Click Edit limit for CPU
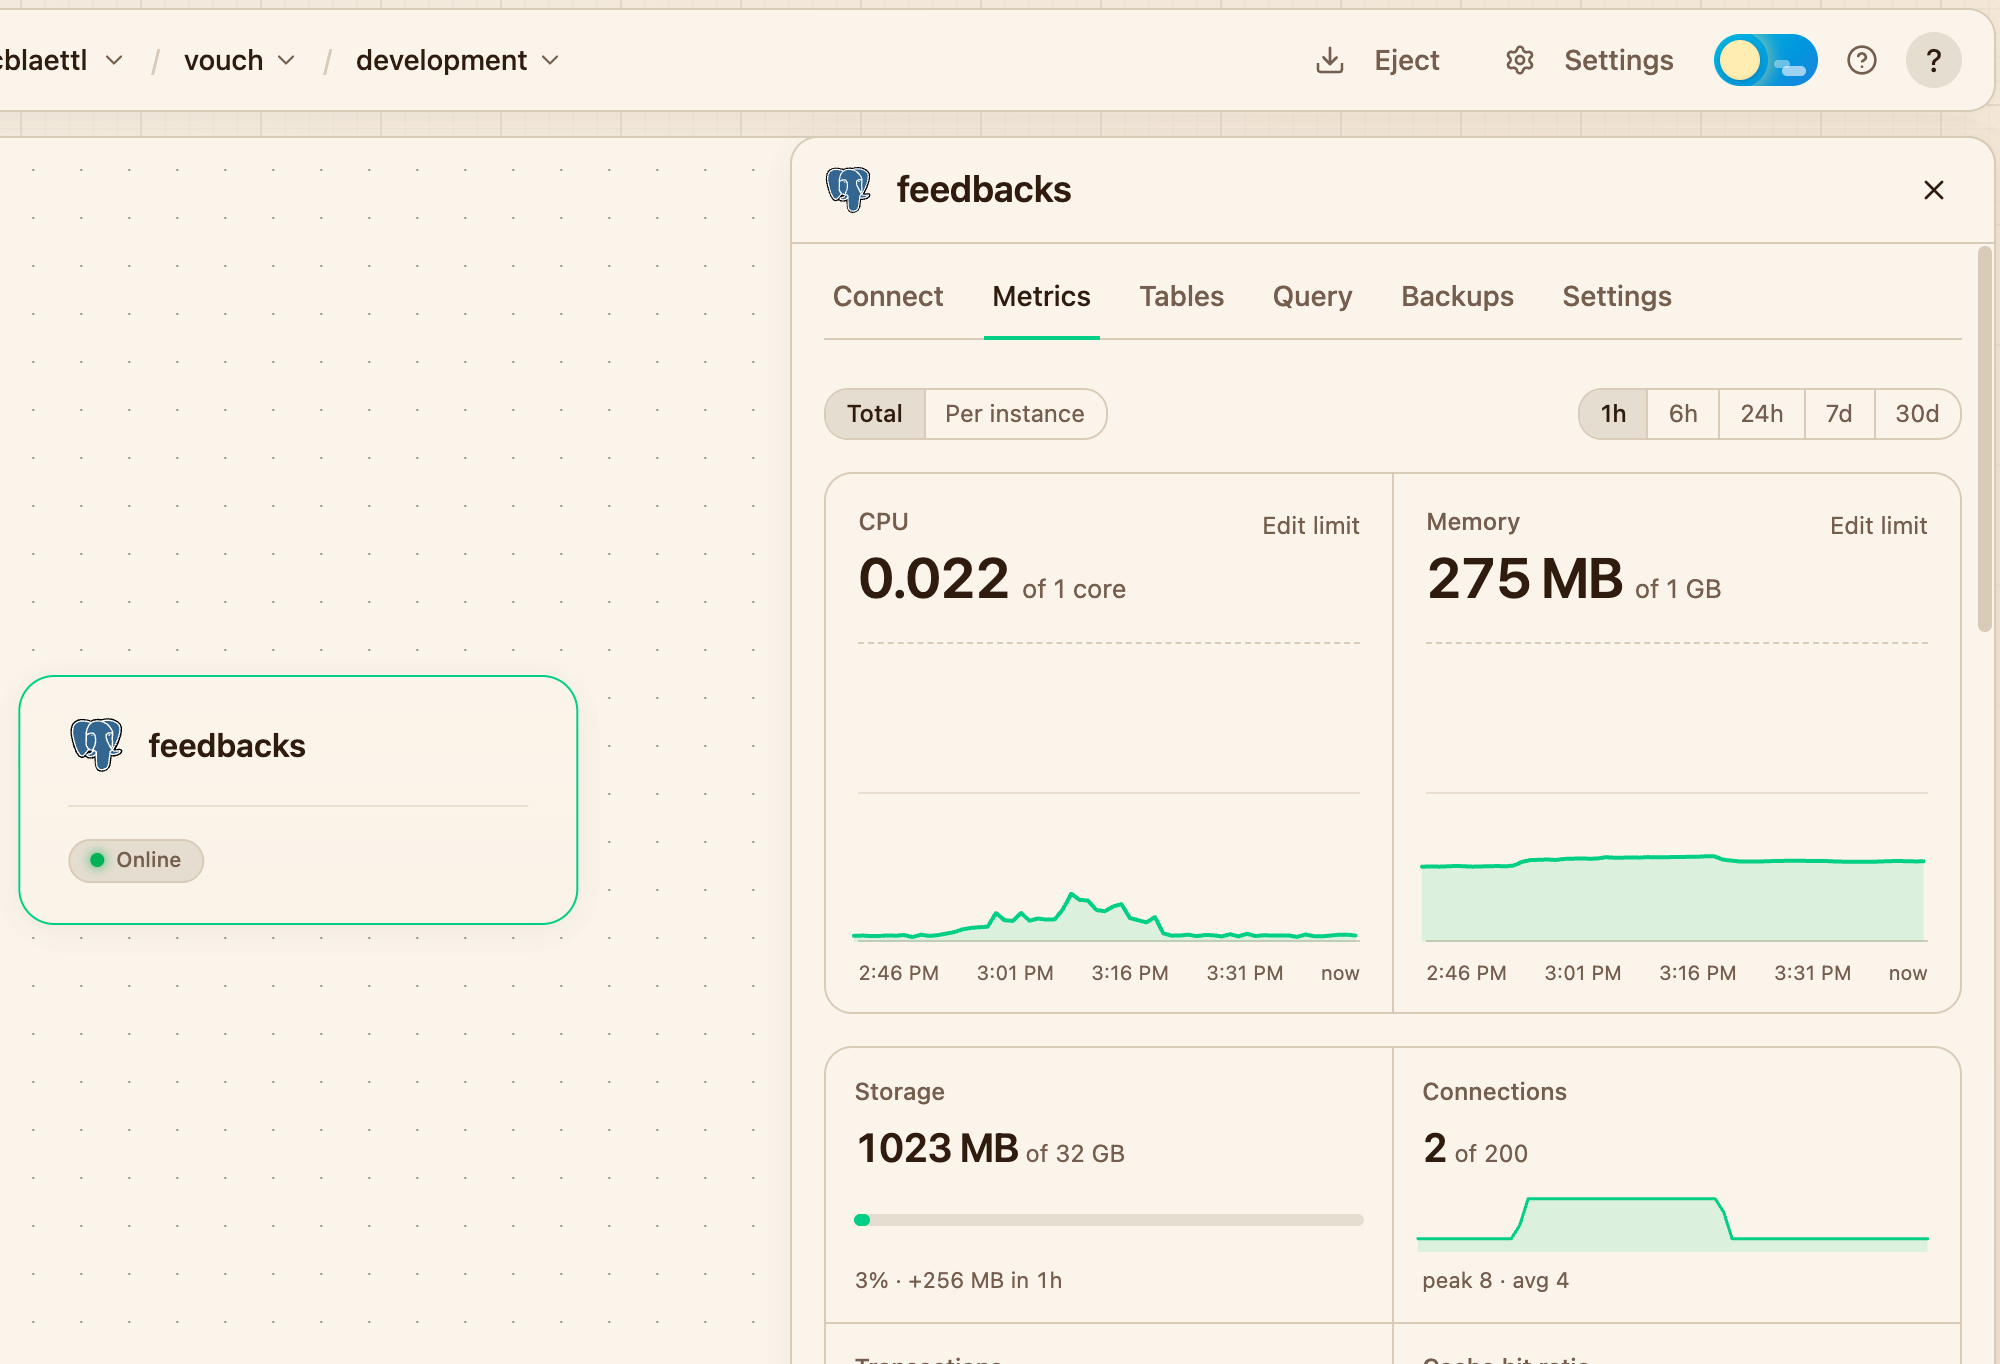The height and width of the screenshot is (1364, 2000). (x=1310, y=526)
